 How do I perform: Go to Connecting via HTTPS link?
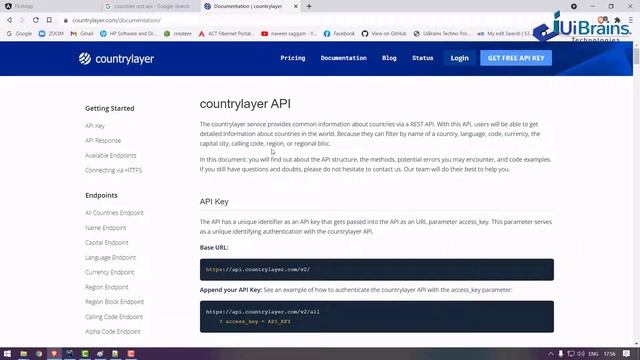point(113,170)
